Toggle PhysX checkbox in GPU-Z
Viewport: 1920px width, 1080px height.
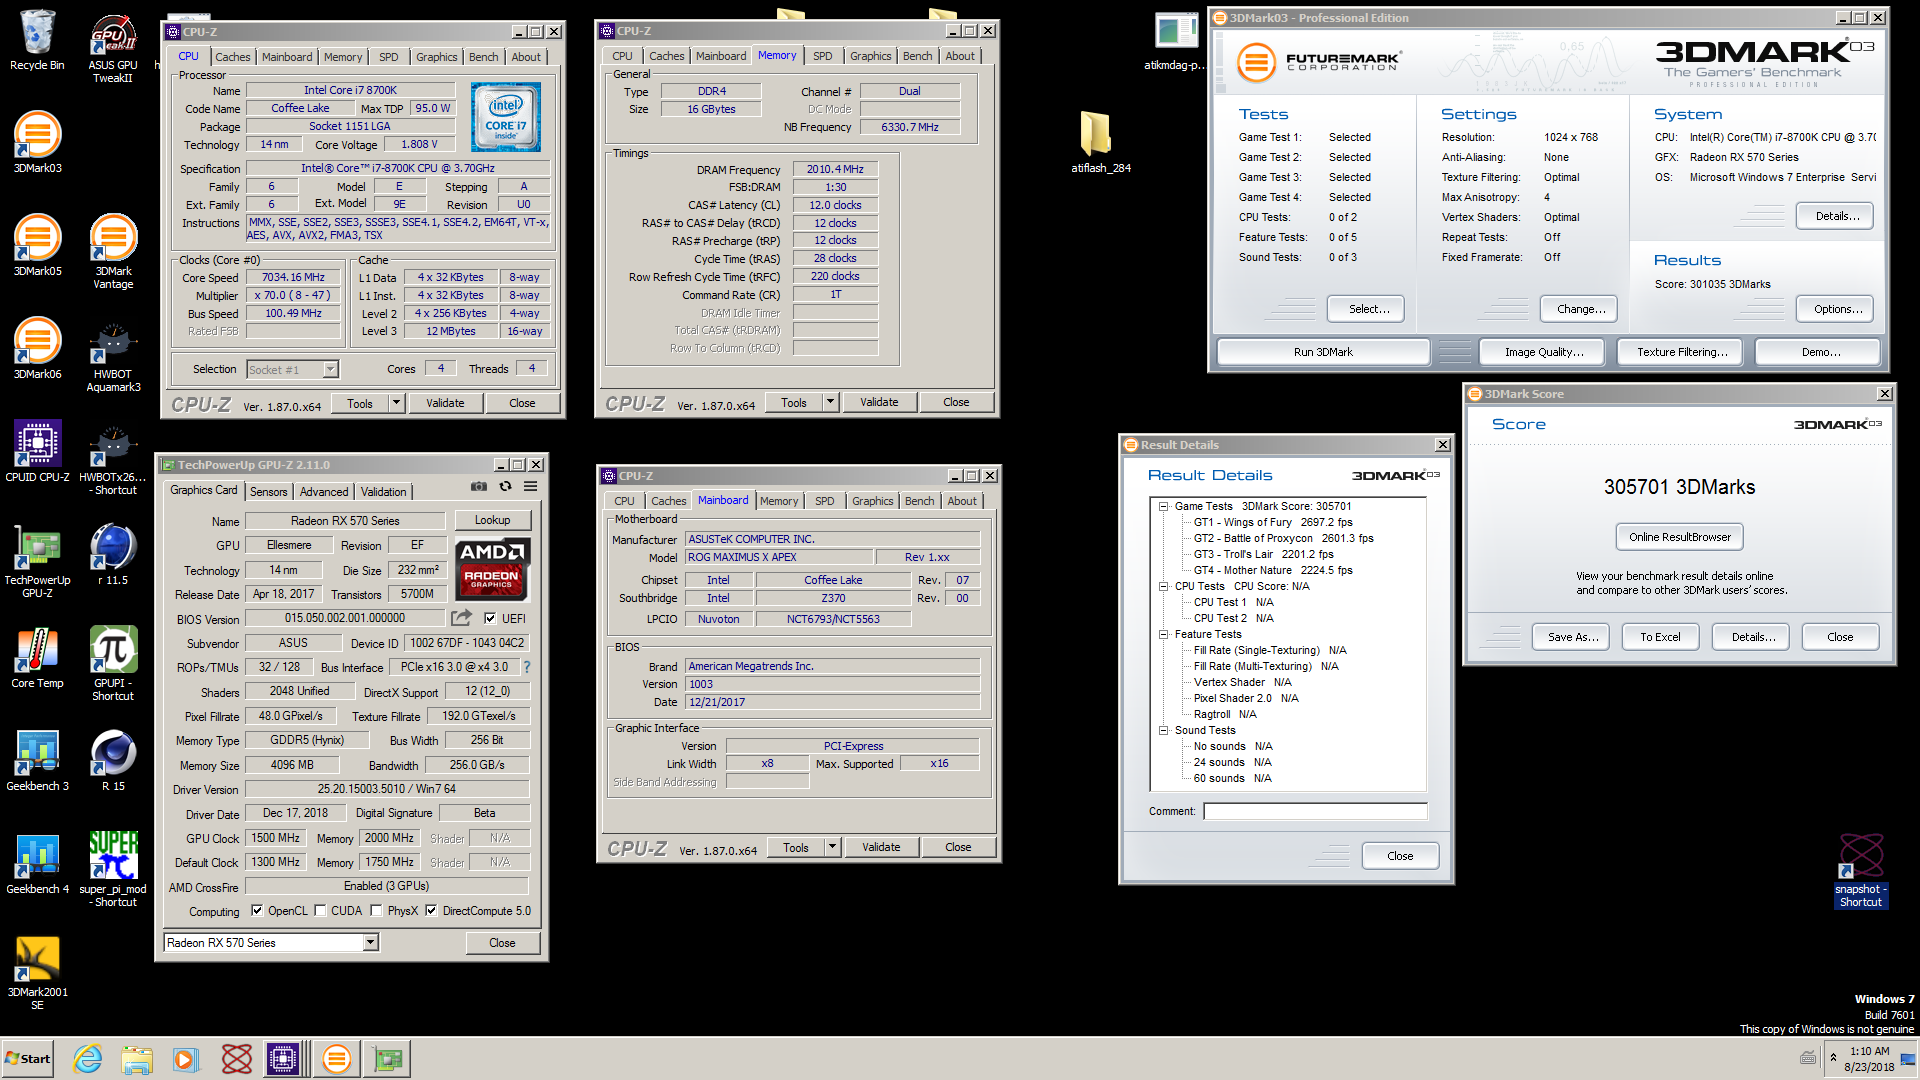pos(376,910)
